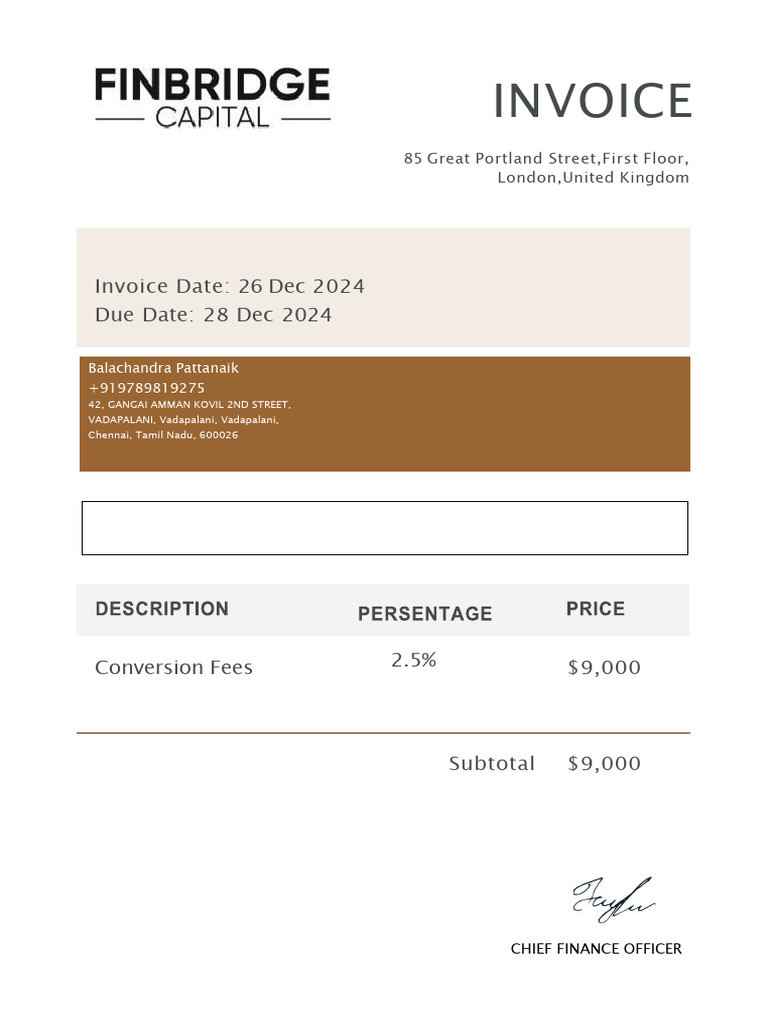Click the phone number +919789819275
The image size is (768, 1024).
click(146, 387)
